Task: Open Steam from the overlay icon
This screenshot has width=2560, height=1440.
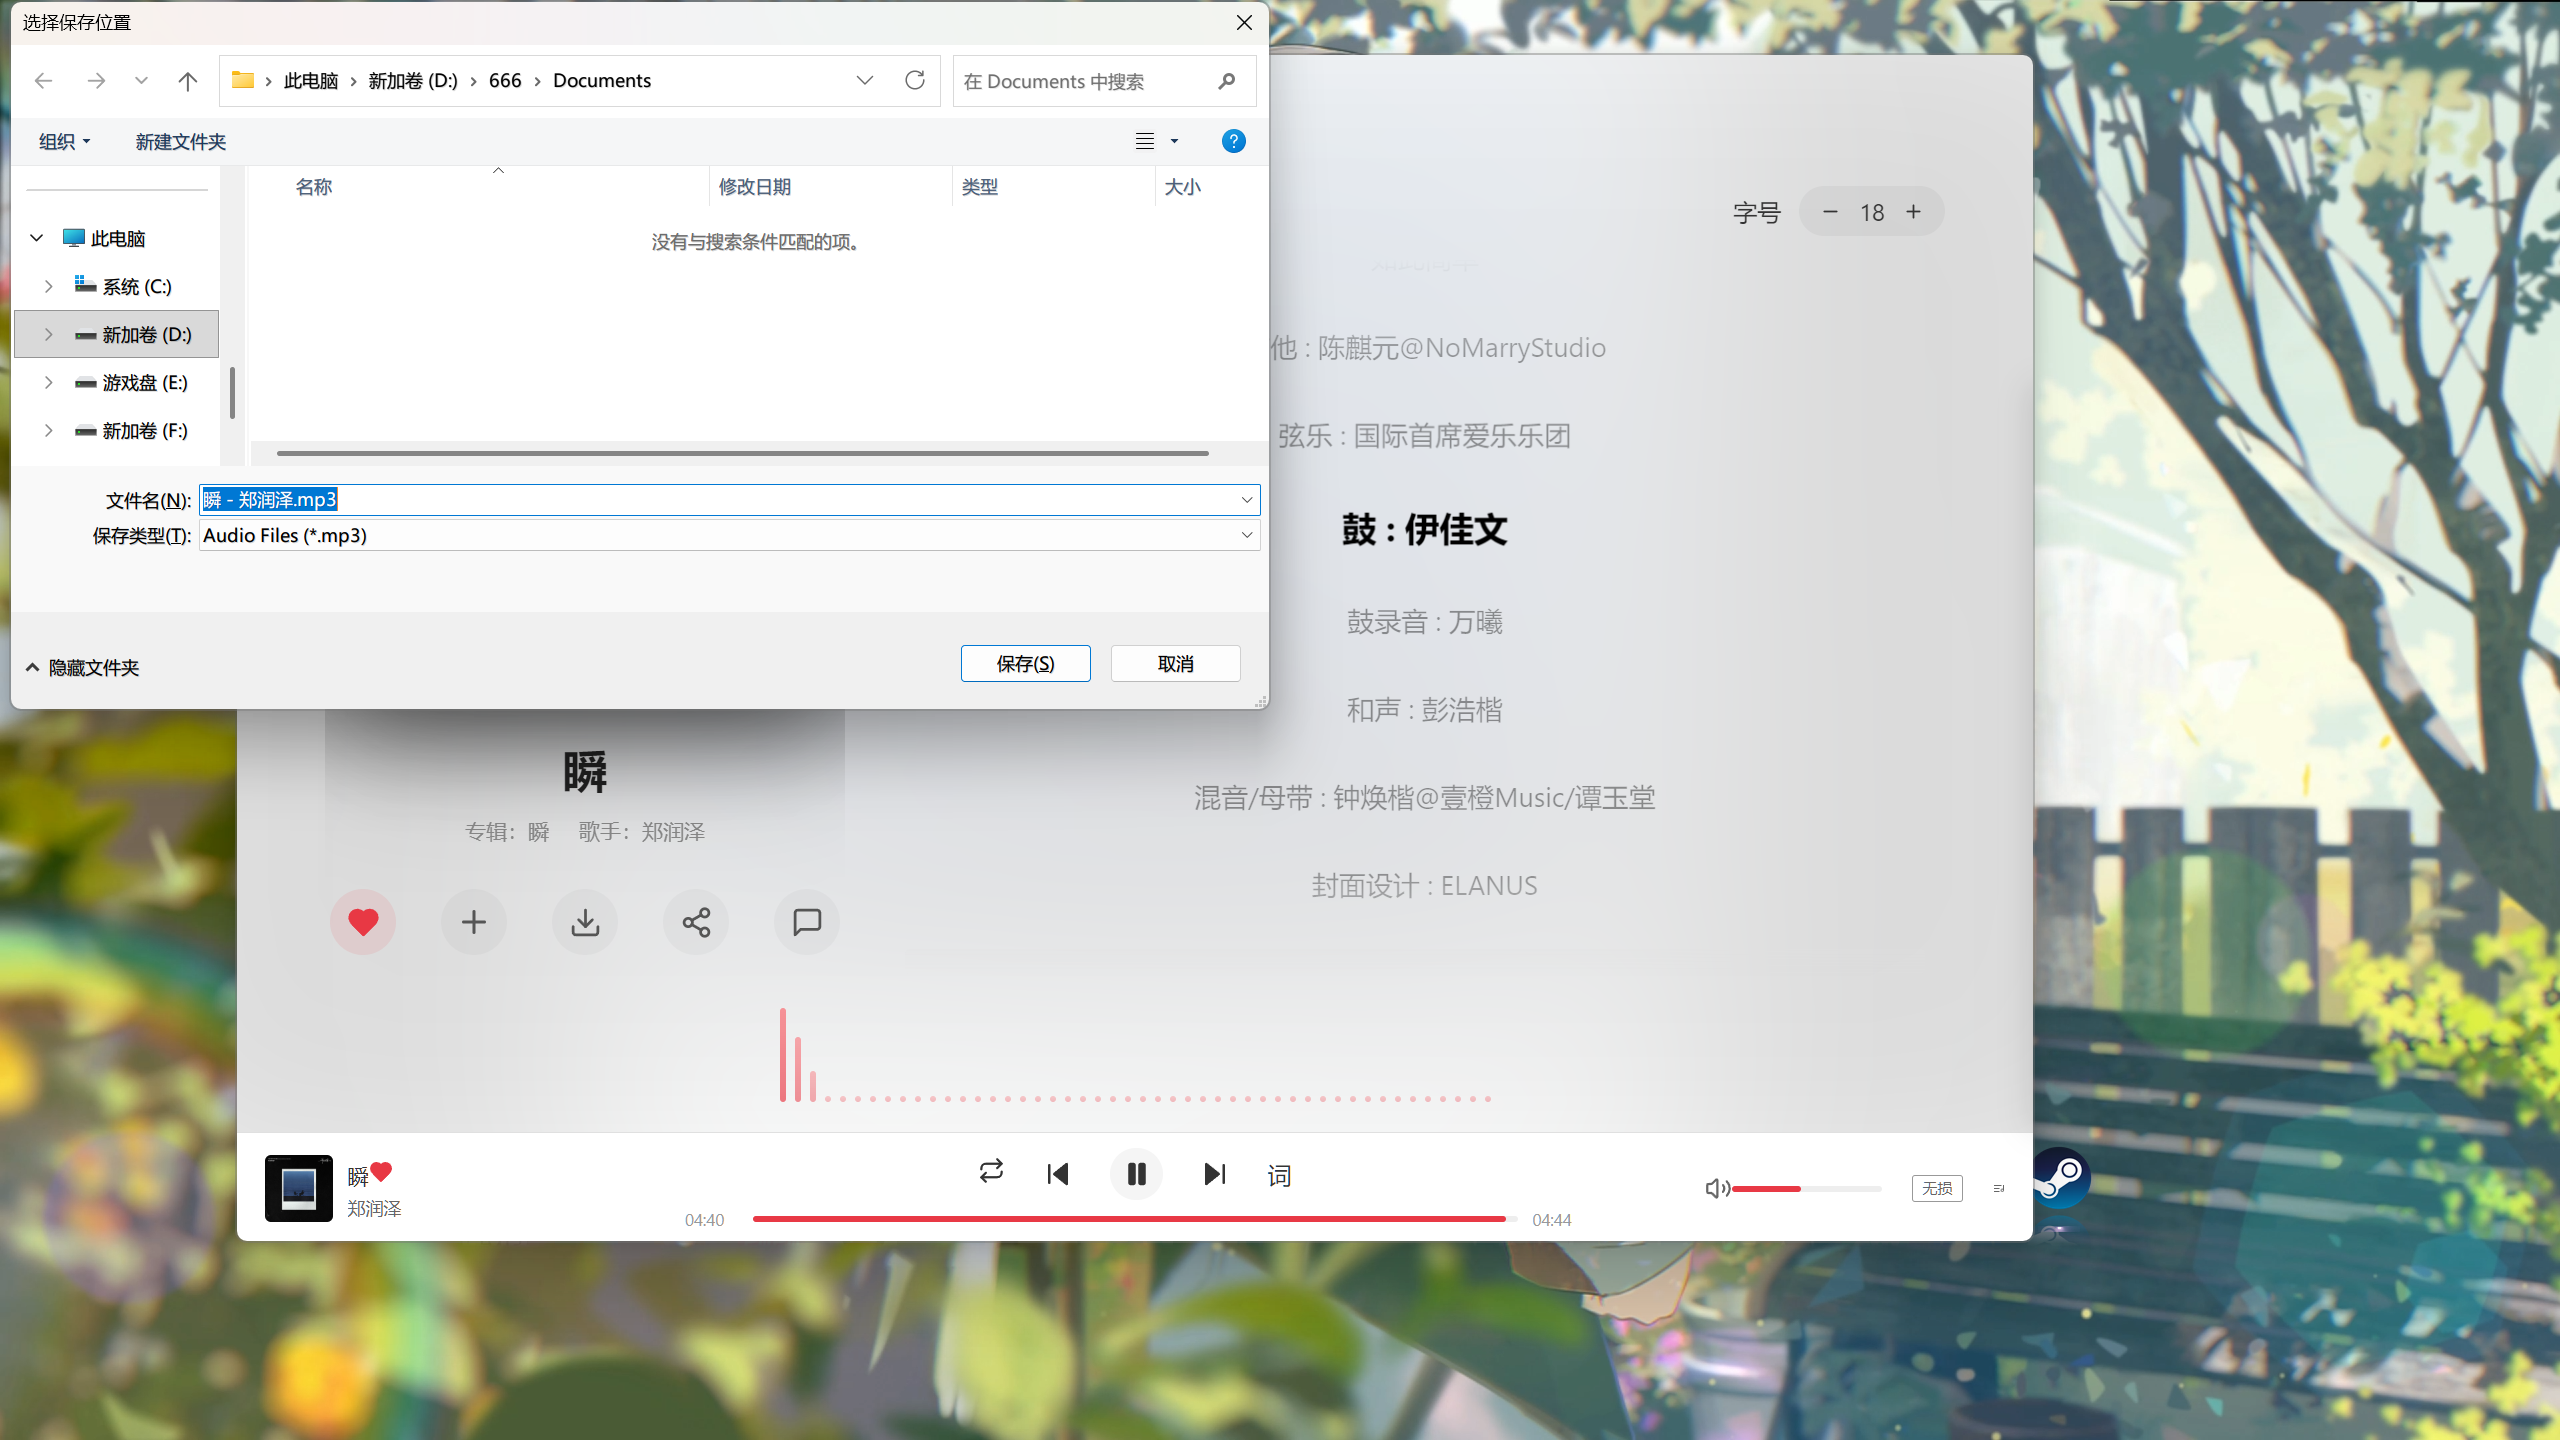Action: click(2059, 1177)
